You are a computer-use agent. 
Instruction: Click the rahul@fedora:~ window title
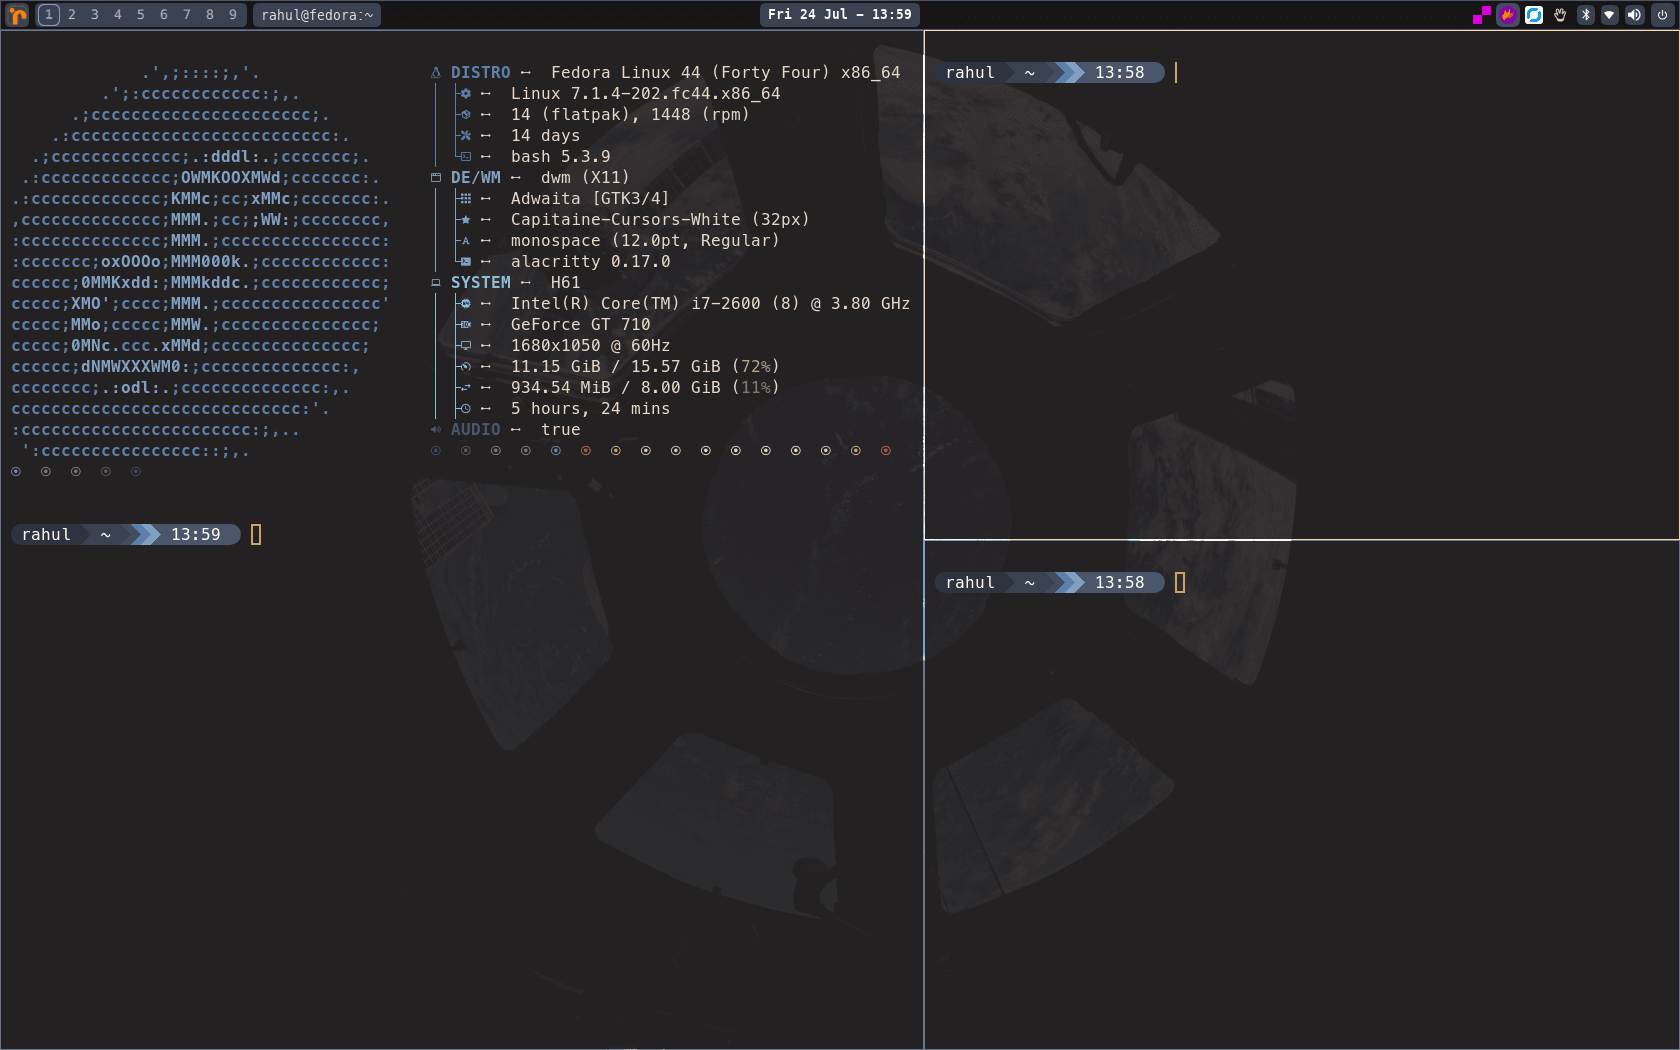click(x=317, y=15)
